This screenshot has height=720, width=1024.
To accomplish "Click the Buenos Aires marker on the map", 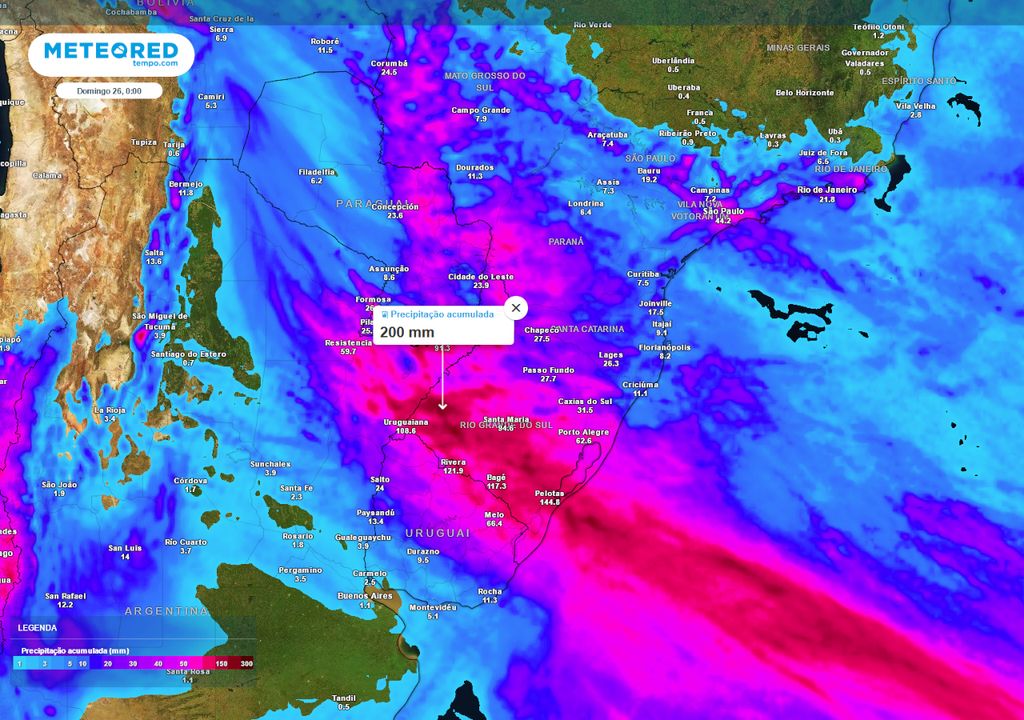I will 366,597.
